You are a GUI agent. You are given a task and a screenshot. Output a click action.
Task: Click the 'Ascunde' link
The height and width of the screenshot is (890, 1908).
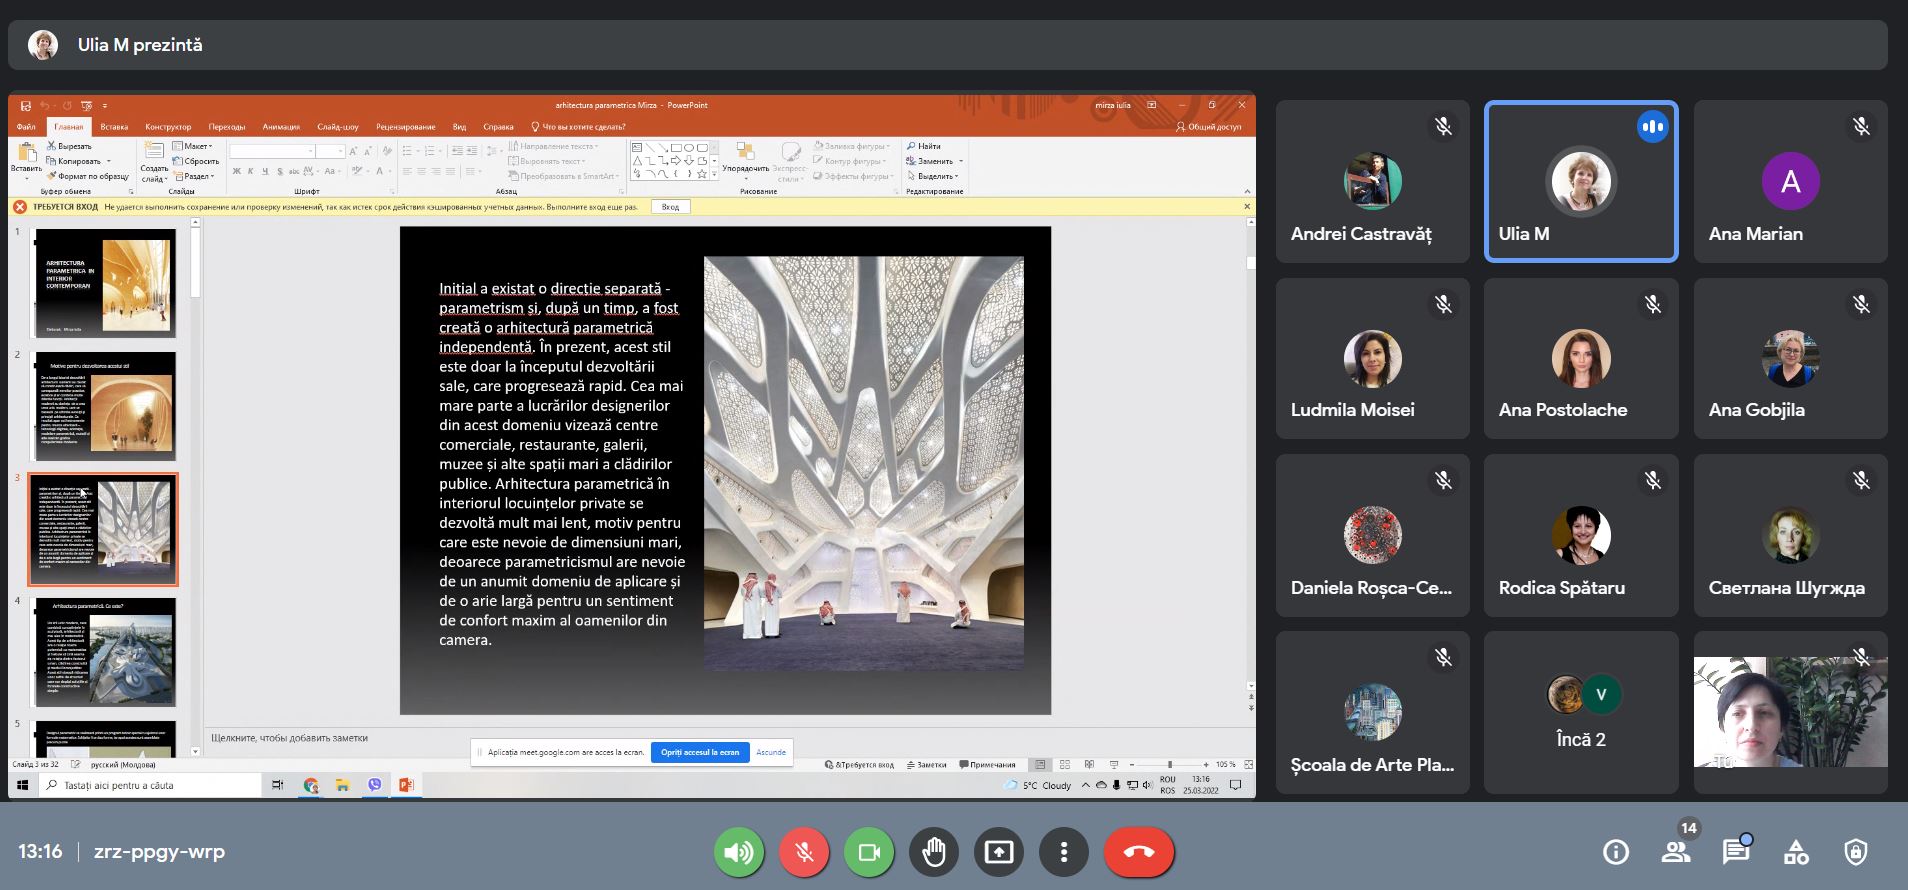click(x=770, y=752)
